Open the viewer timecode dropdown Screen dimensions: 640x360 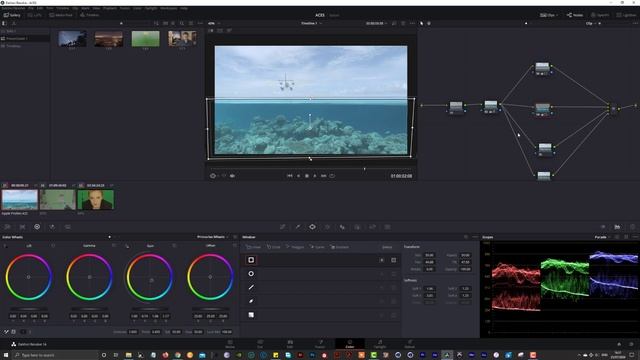tap(376, 24)
